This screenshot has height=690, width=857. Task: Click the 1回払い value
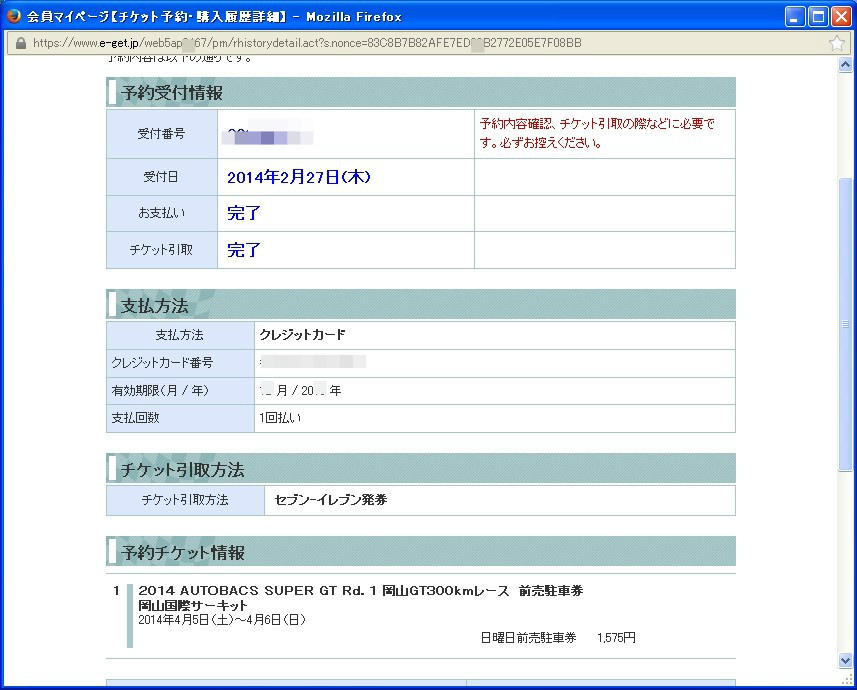pyautogui.click(x=280, y=418)
